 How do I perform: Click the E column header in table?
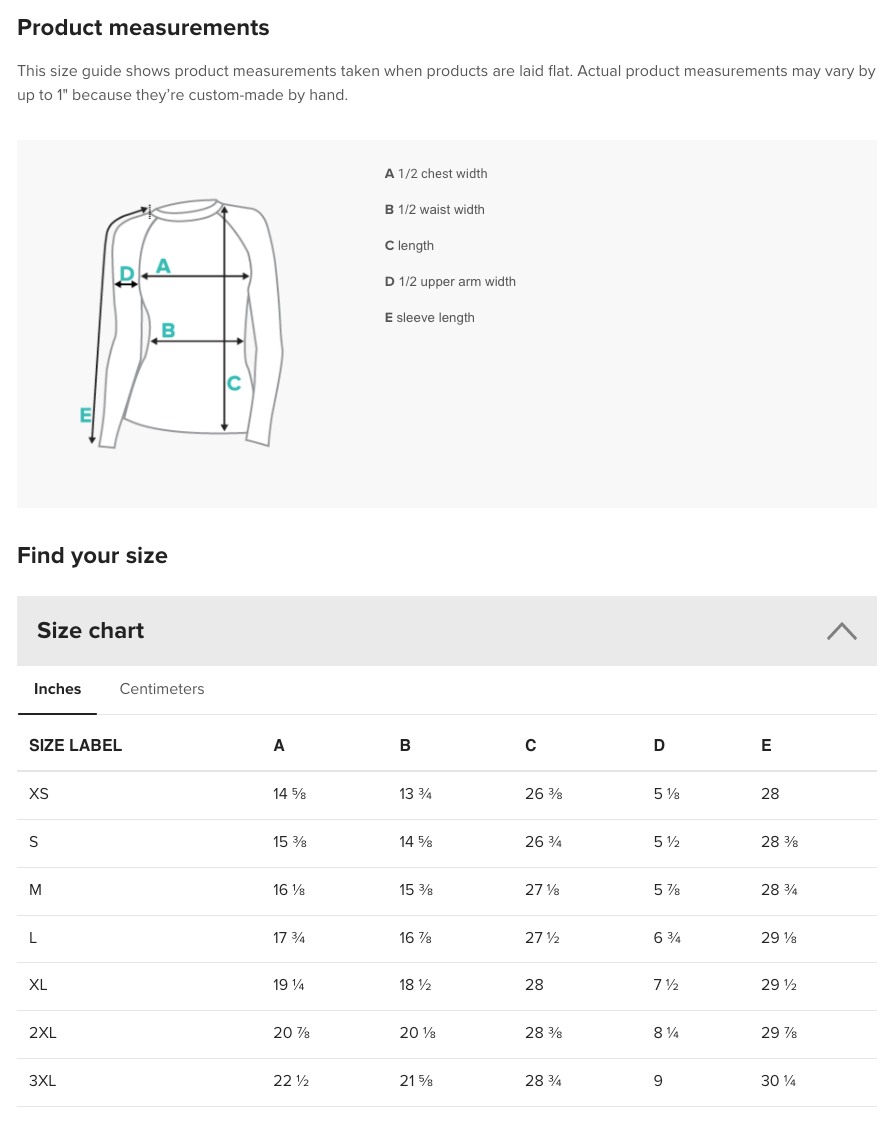click(x=766, y=745)
